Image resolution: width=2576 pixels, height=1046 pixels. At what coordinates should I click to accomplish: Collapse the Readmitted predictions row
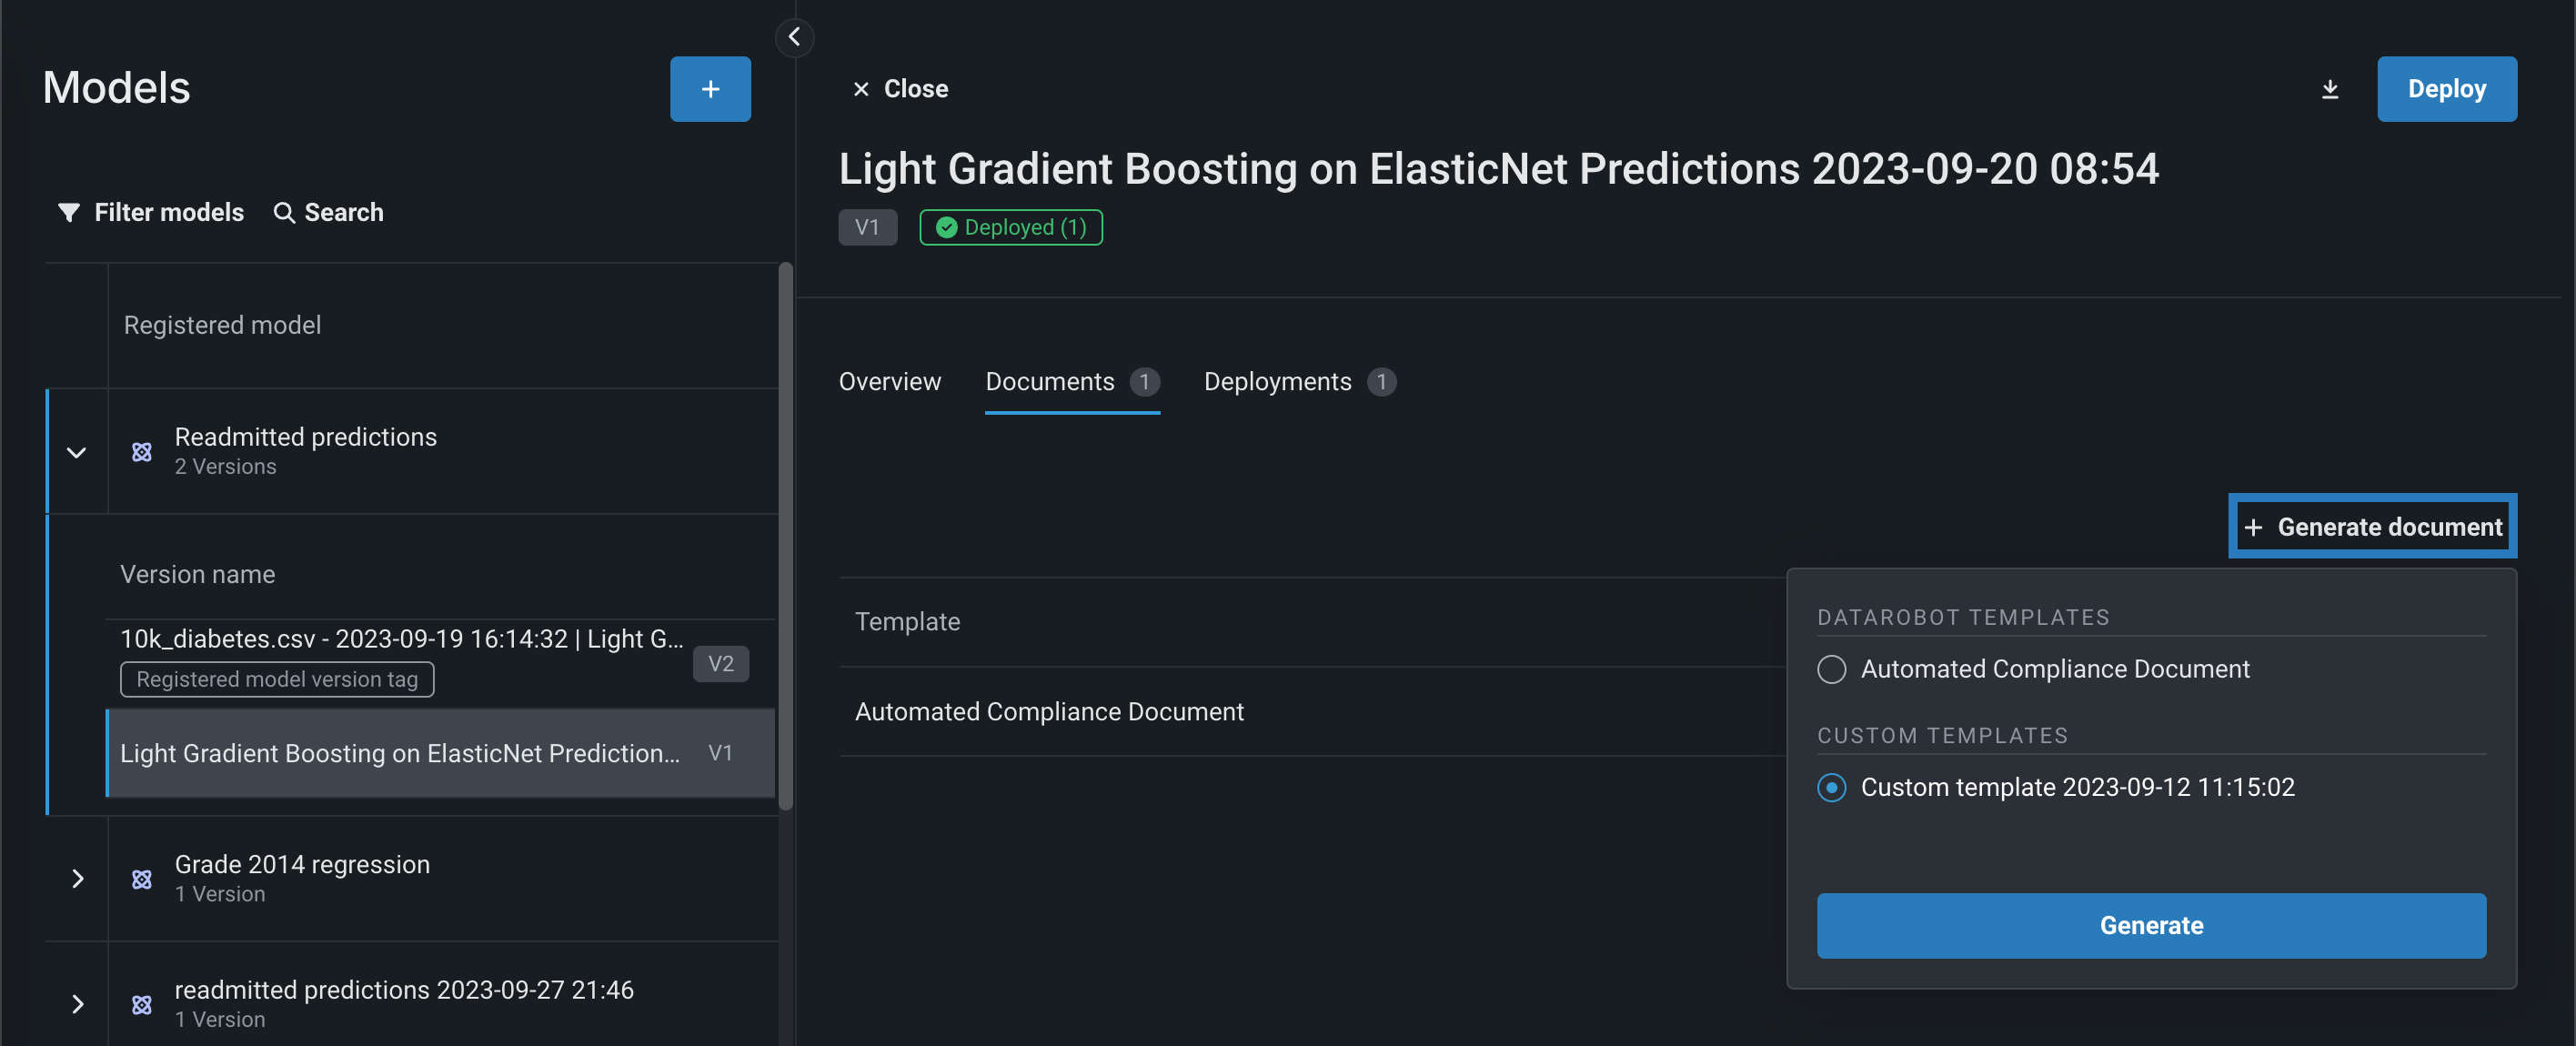(77, 452)
